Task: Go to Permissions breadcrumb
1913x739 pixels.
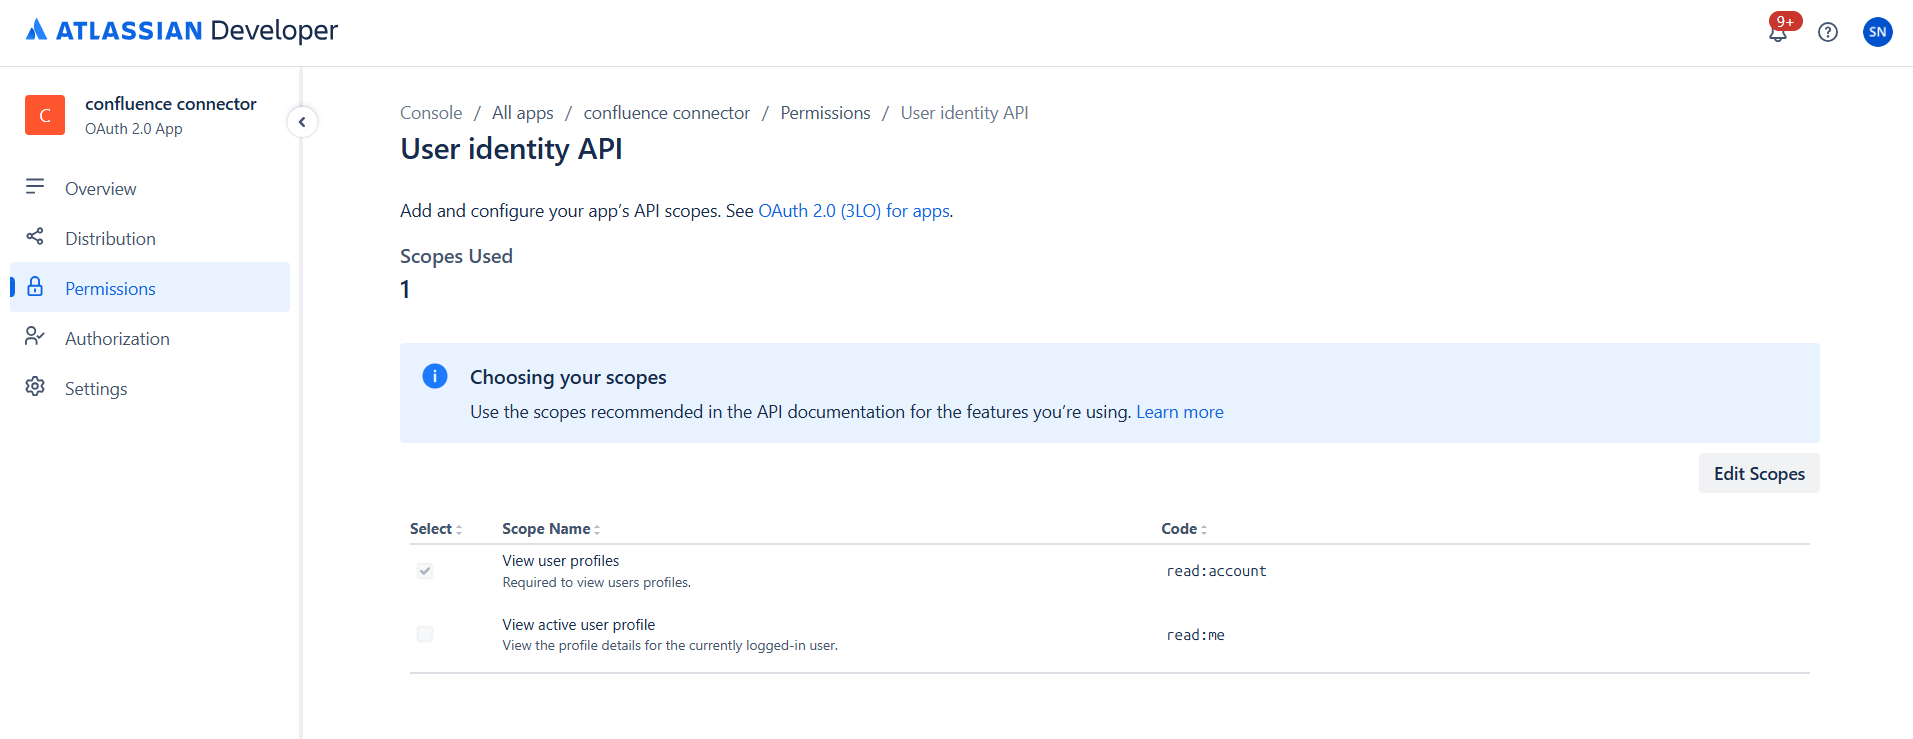Action: tap(825, 113)
